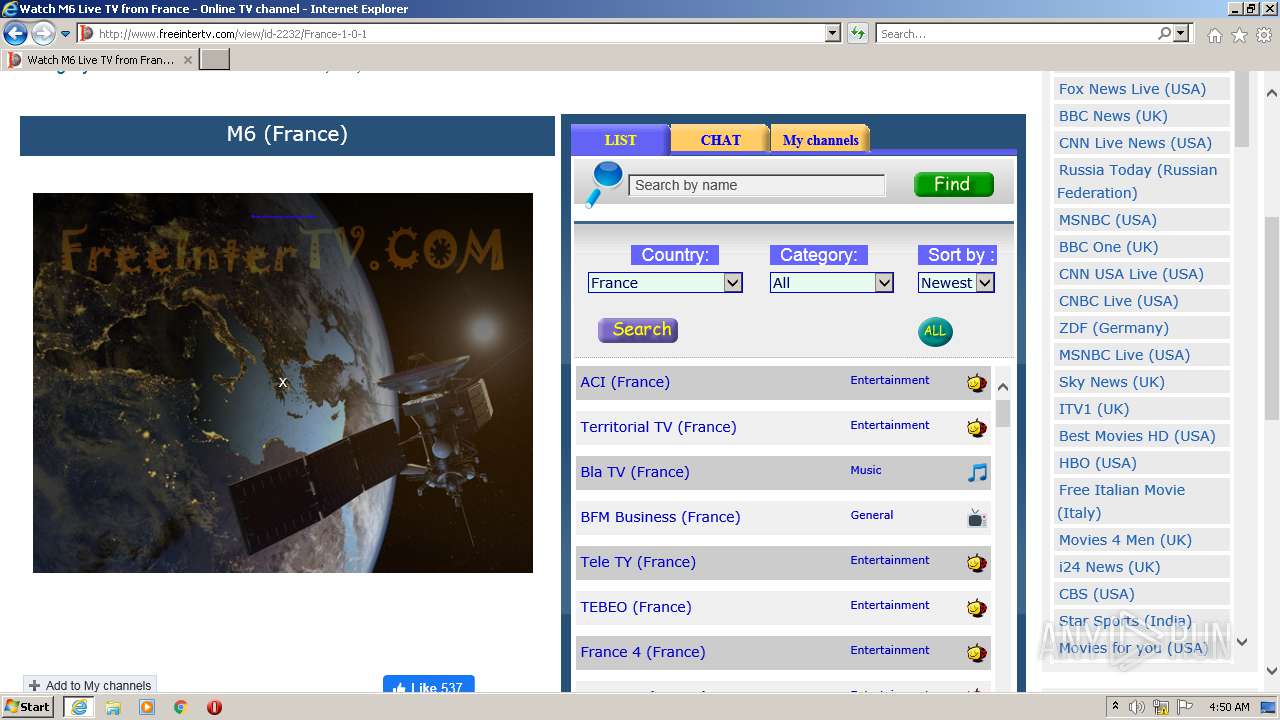The width and height of the screenshot is (1280, 720).
Task: Open Territorial TV (France) channel link
Action: point(658,427)
